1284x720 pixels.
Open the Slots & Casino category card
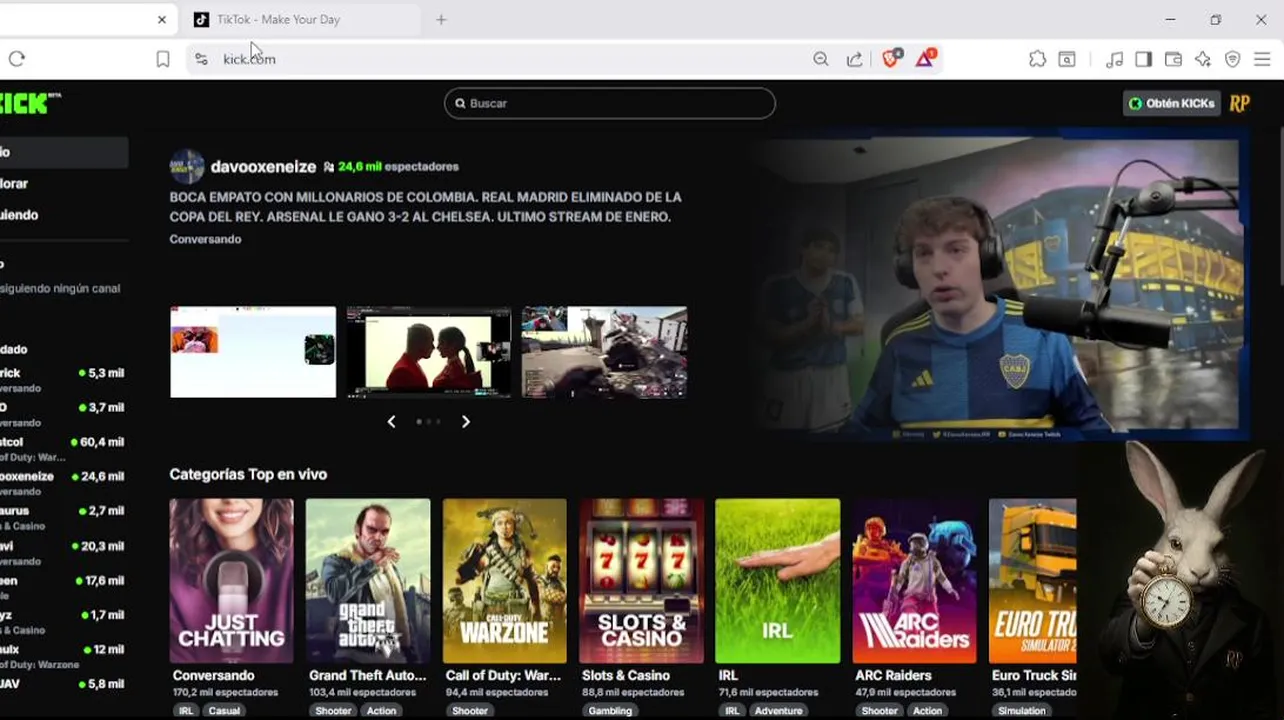(641, 581)
